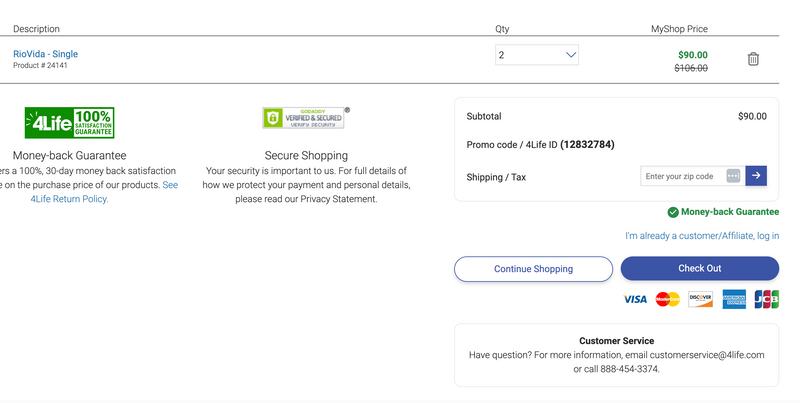The height and width of the screenshot is (403, 800).
Task: Click the Description column header
Action: [36, 29]
